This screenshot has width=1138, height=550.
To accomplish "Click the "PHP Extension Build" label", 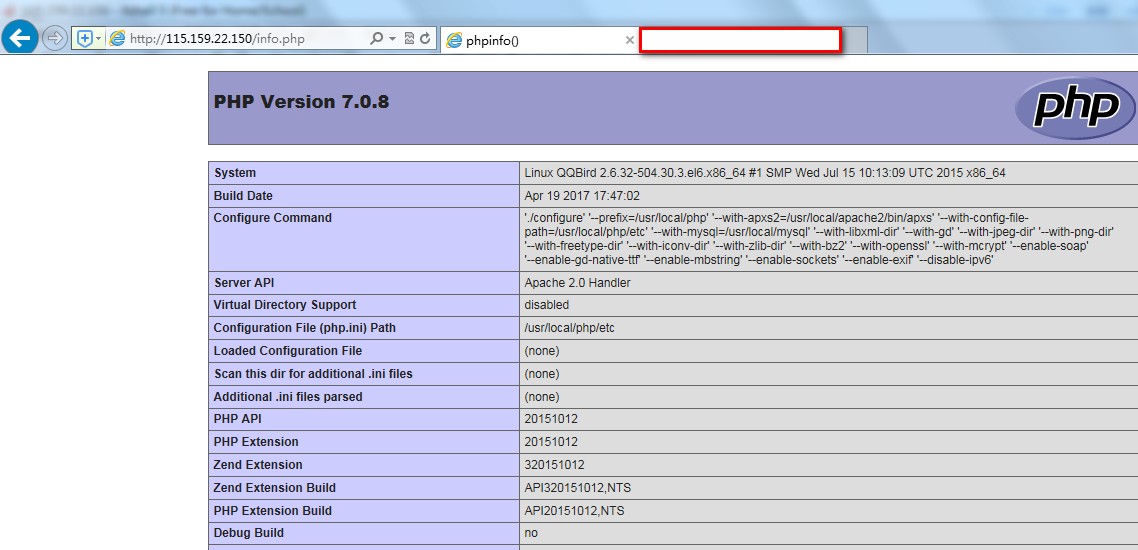I will (x=272, y=511).
